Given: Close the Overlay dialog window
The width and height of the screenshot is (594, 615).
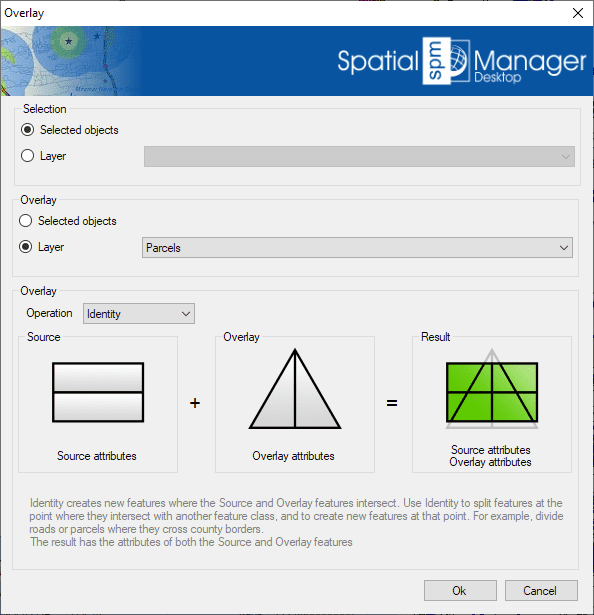Looking at the screenshot, I should [578, 13].
